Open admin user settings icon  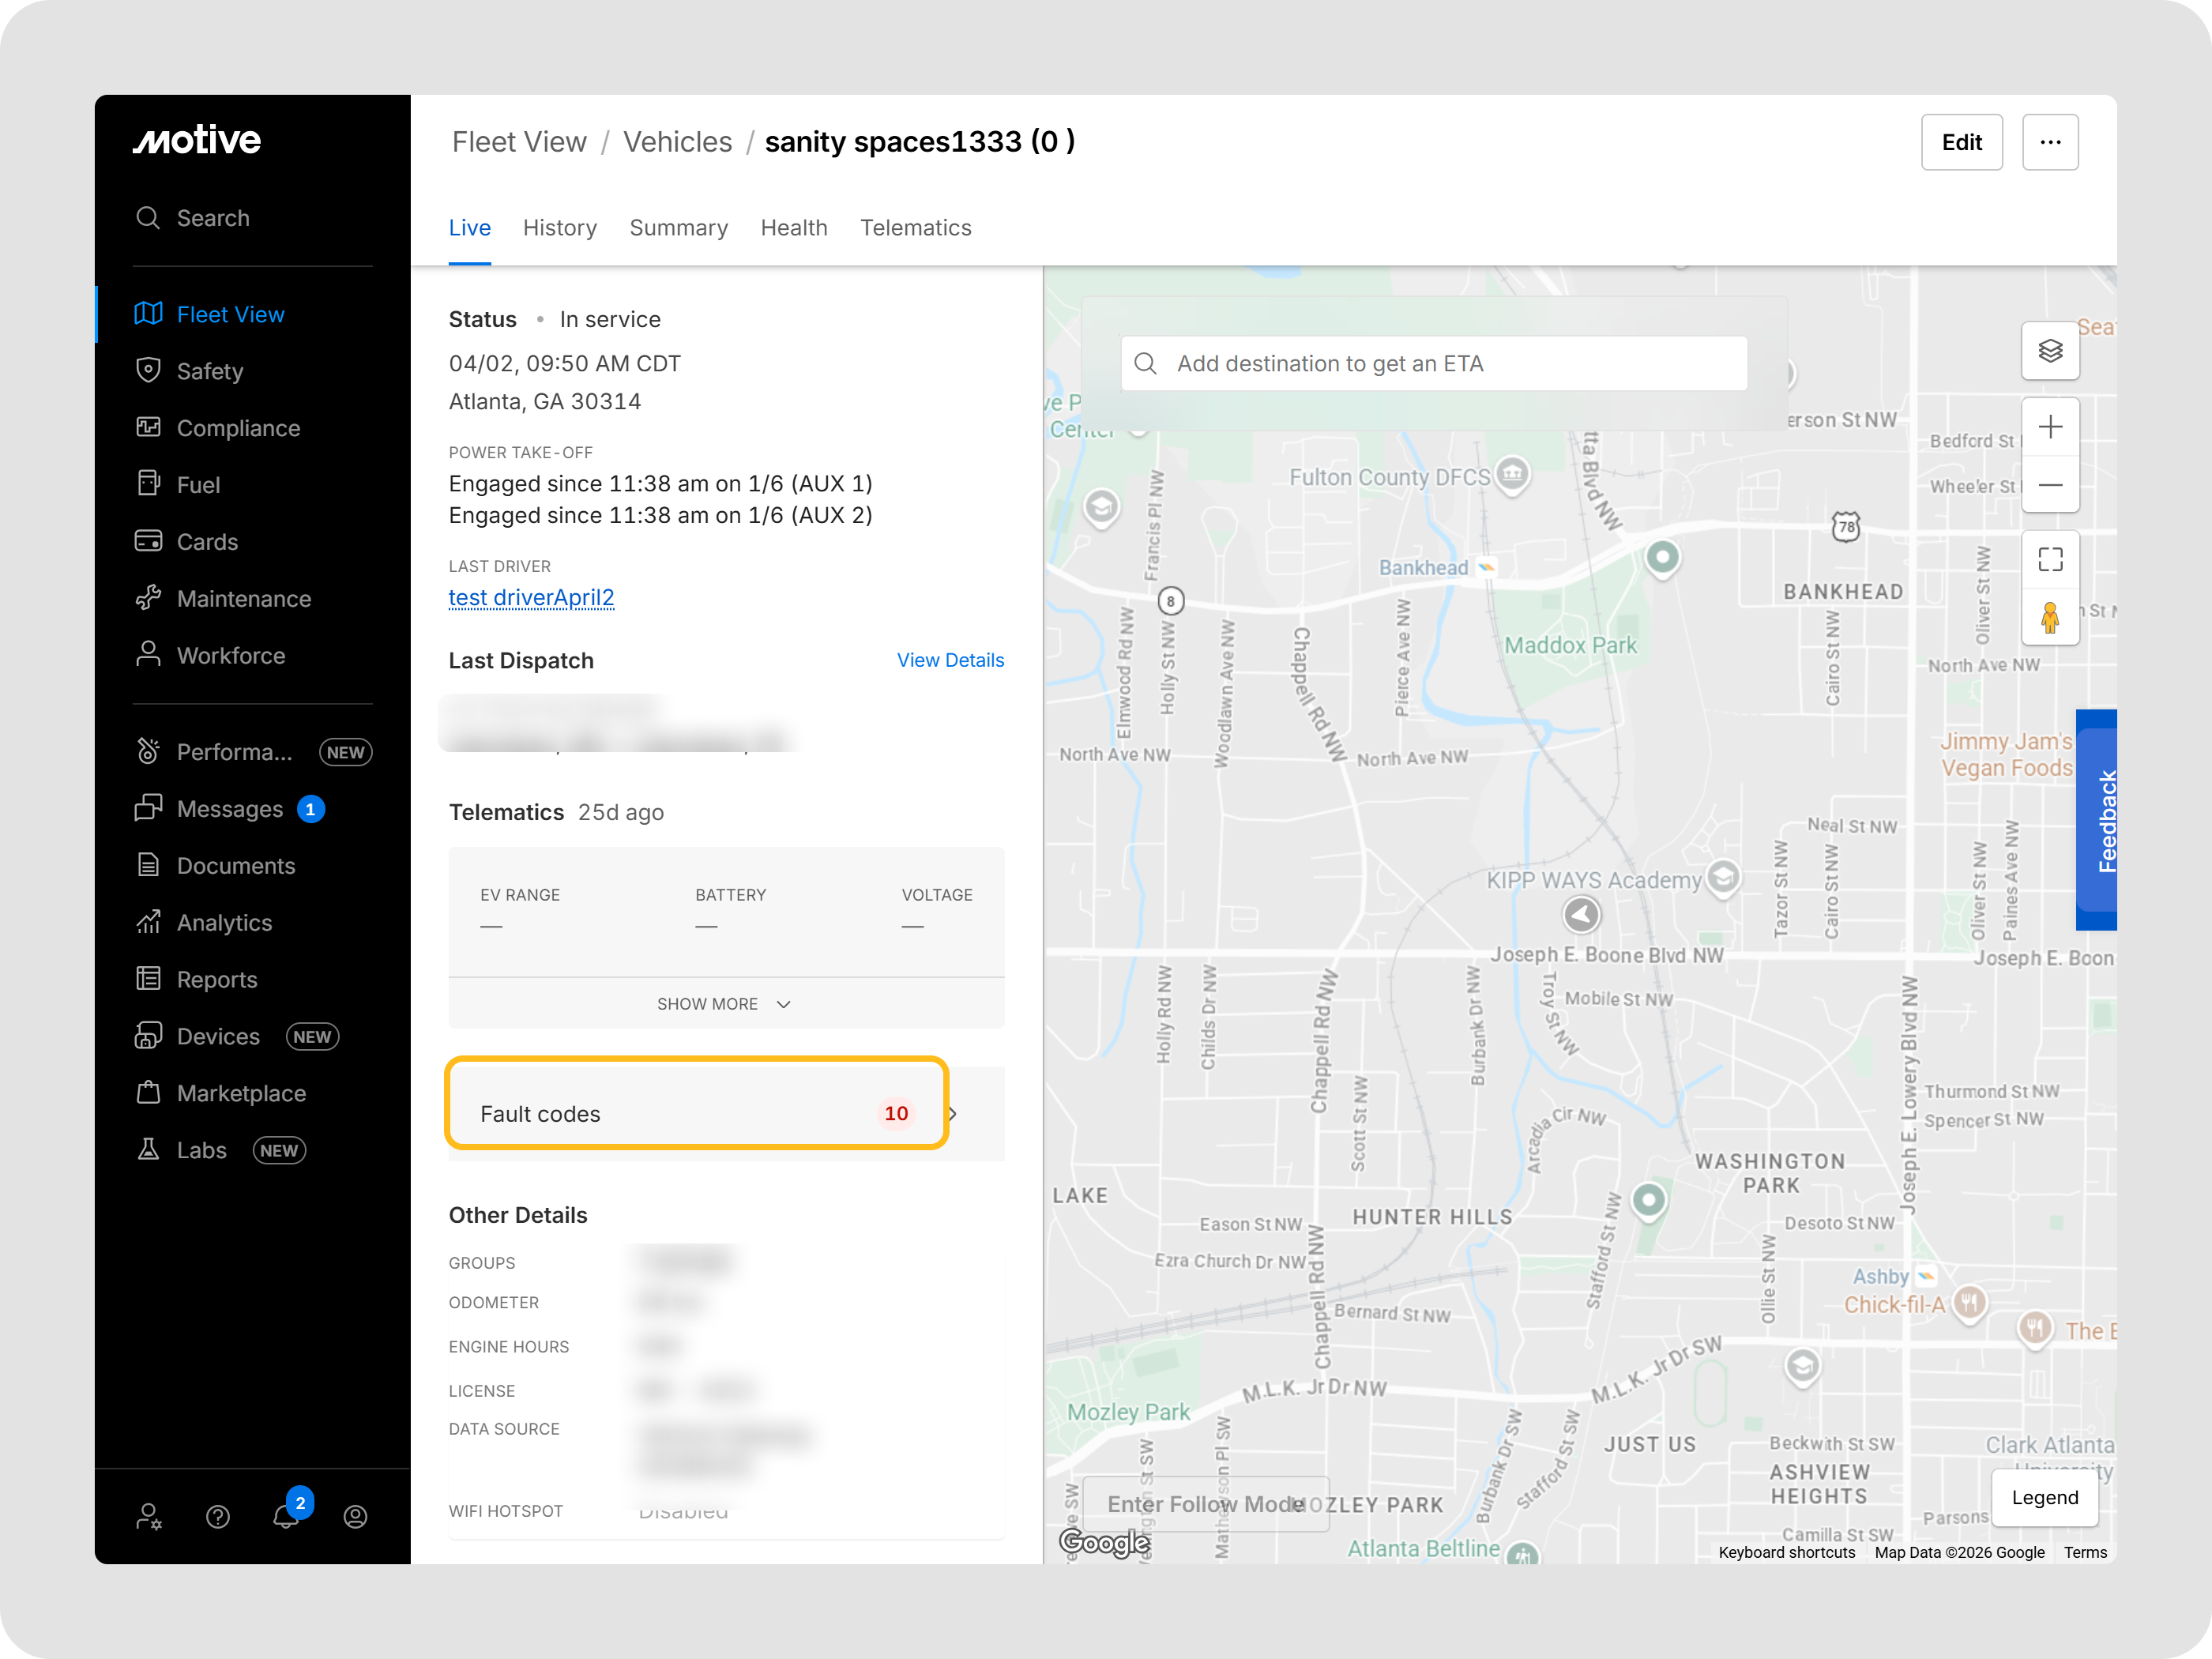click(149, 1517)
